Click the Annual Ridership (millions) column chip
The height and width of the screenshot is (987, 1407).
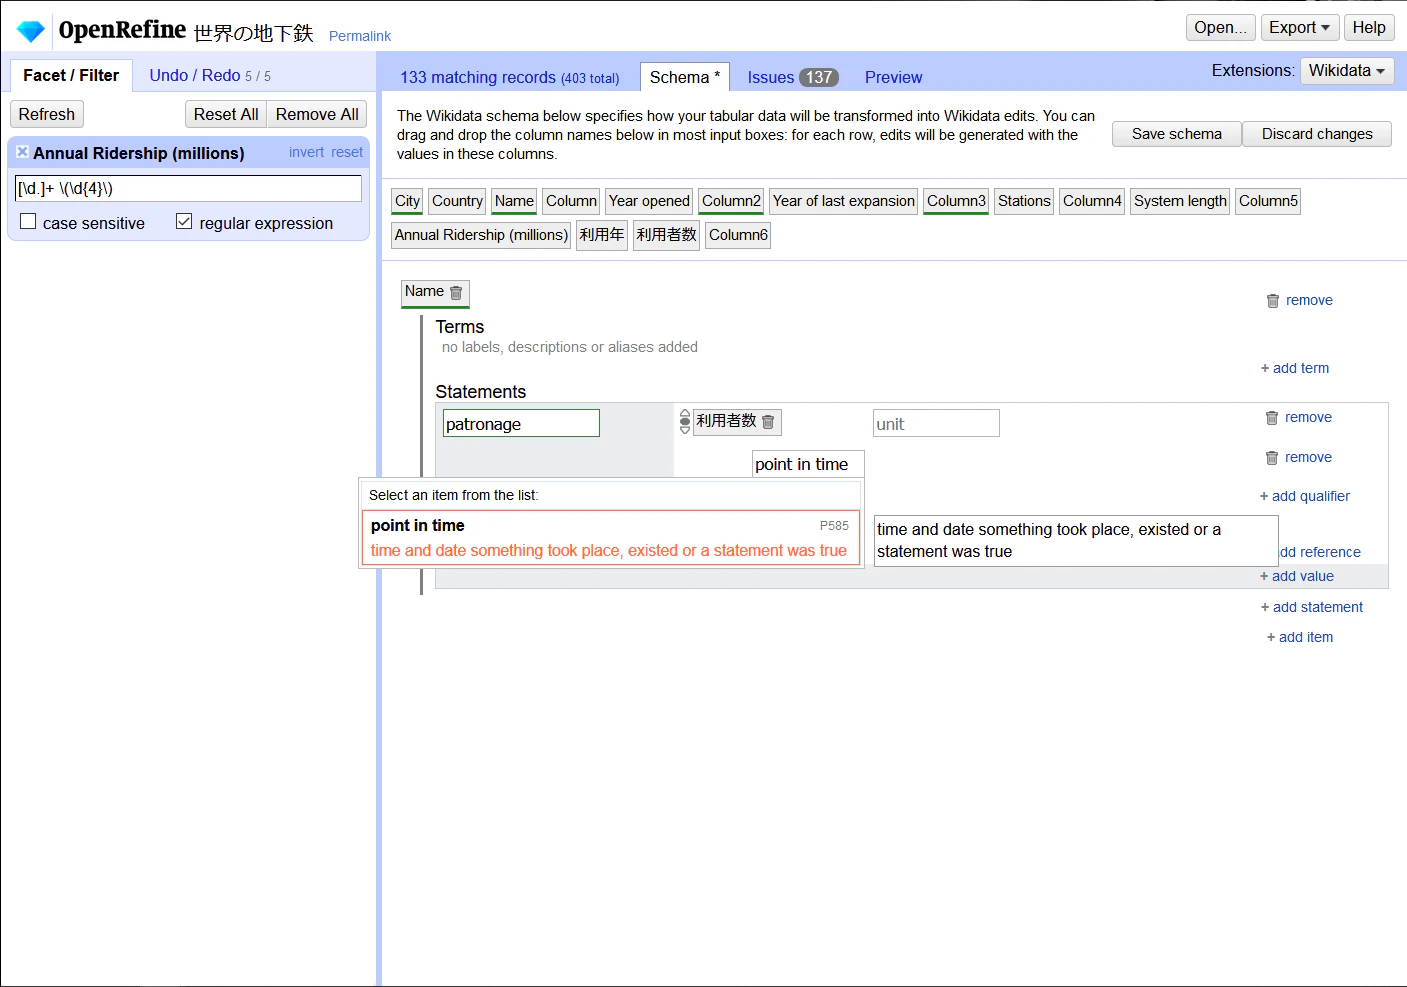point(481,235)
